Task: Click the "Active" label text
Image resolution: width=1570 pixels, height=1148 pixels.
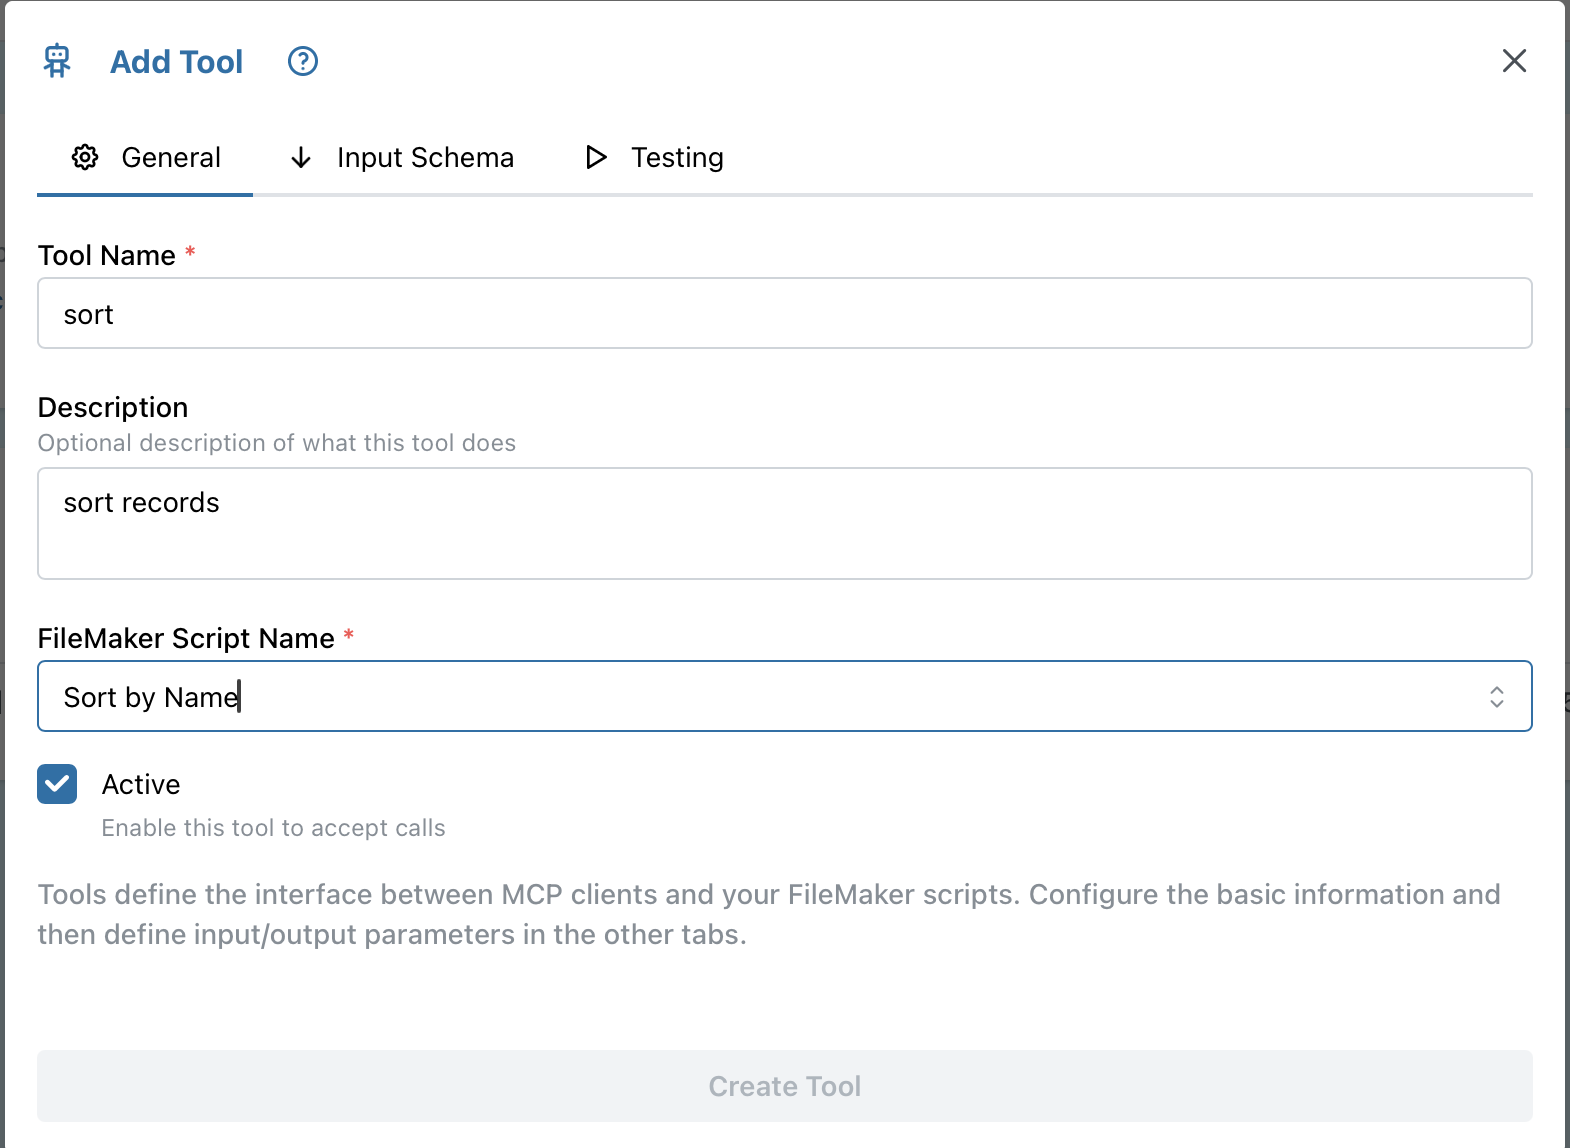Action: (141, 784)
